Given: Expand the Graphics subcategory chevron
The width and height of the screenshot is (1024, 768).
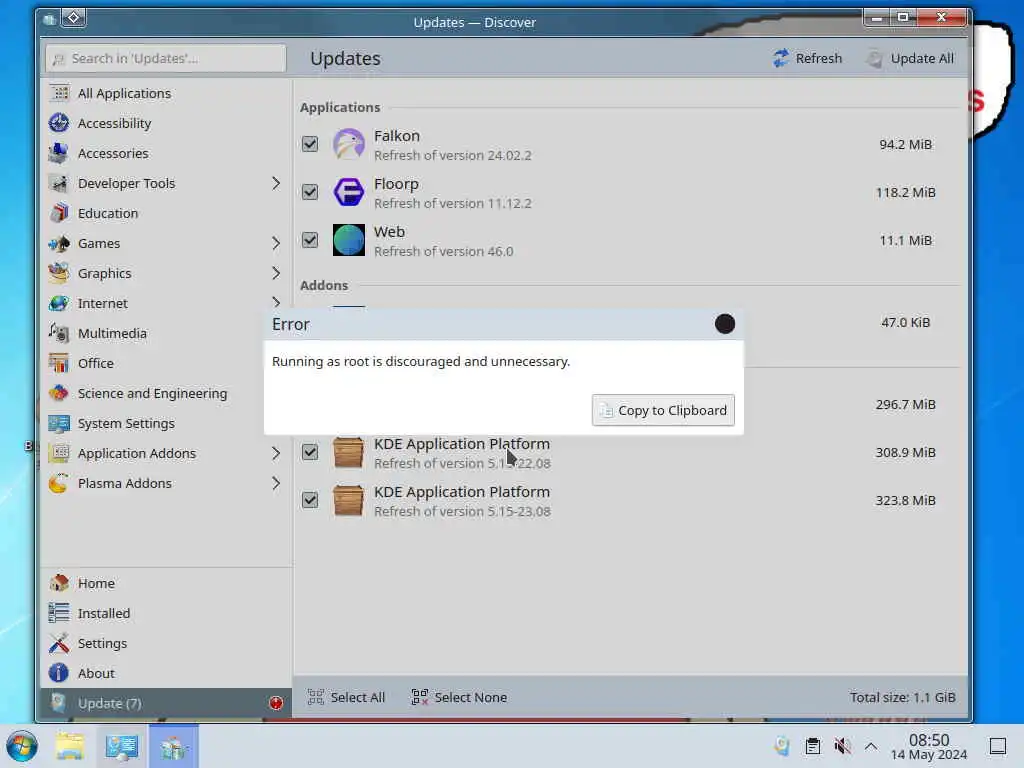Looking at the screenshot, I should [276, 274].
